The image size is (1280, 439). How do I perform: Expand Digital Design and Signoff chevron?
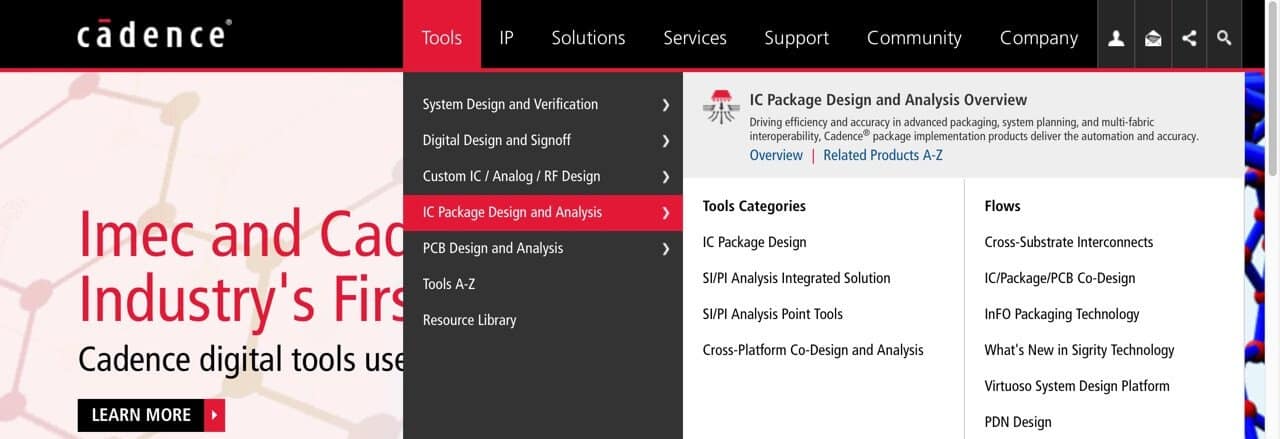[x=666, y=141]
